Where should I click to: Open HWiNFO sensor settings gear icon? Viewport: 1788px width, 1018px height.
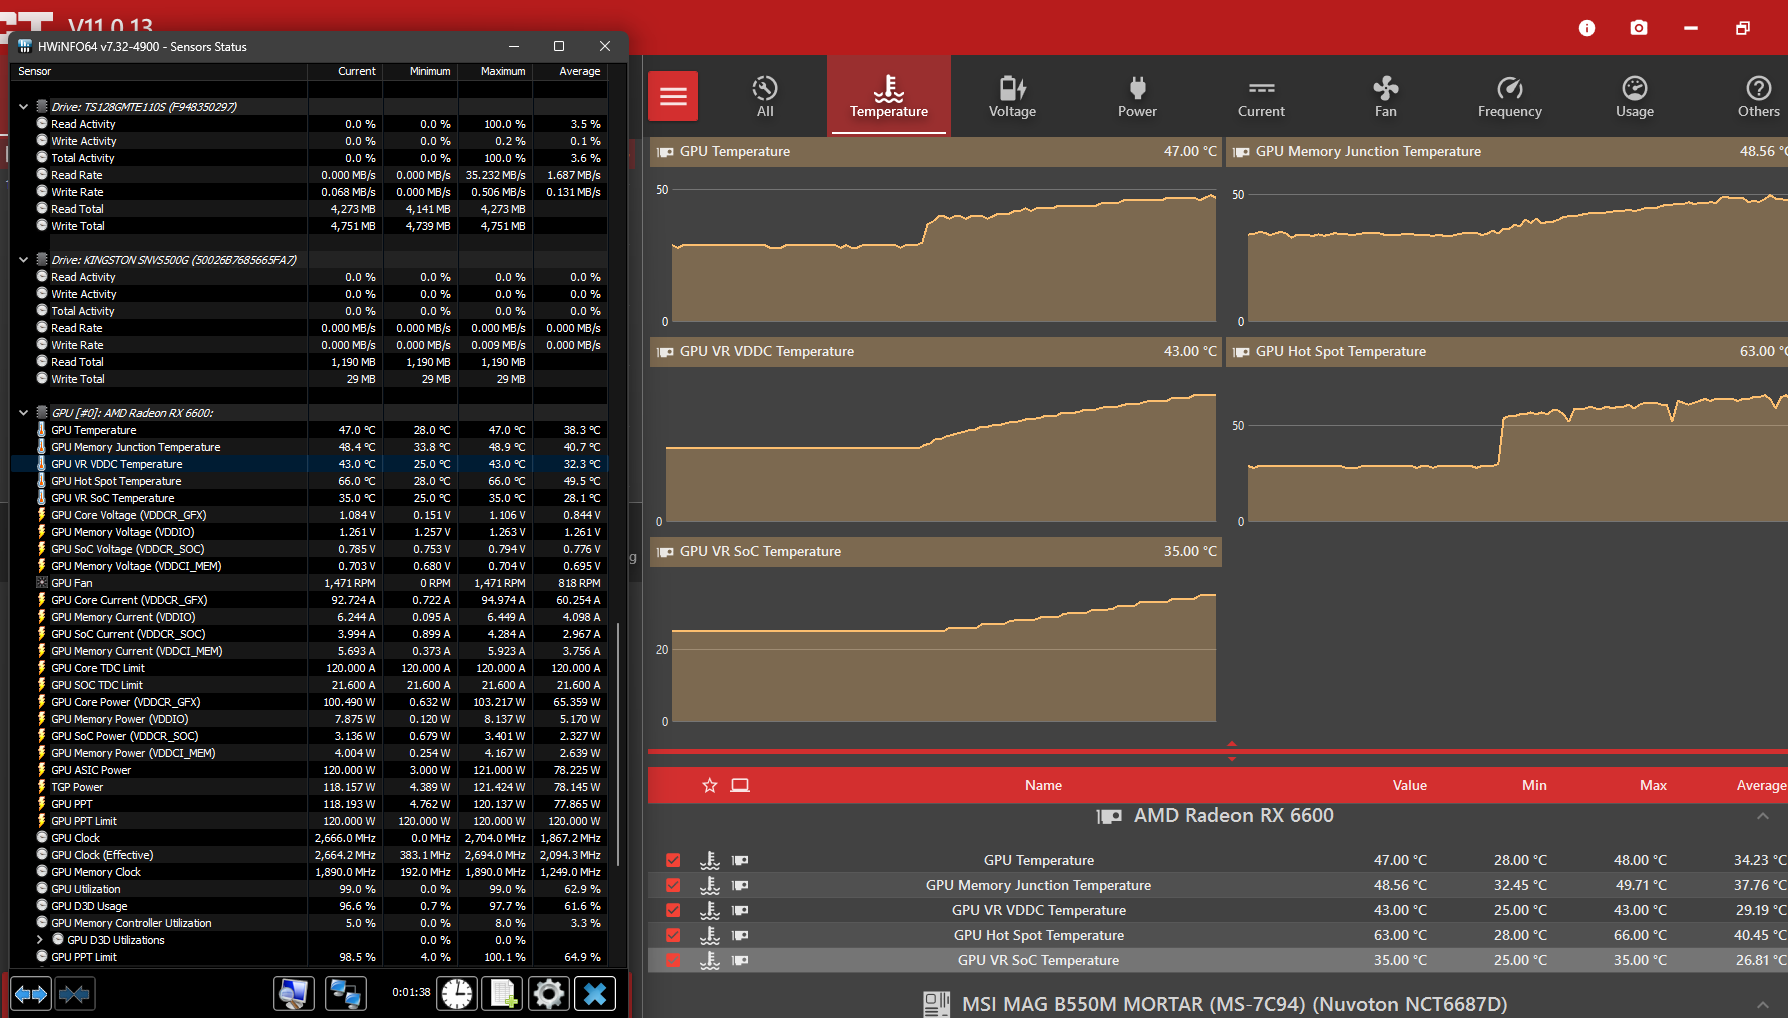[549, 994]
